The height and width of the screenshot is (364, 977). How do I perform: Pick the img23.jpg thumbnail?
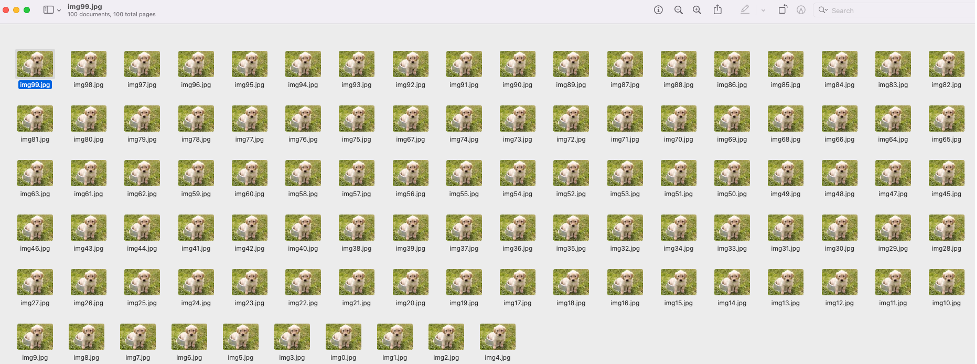click(249, 282)
